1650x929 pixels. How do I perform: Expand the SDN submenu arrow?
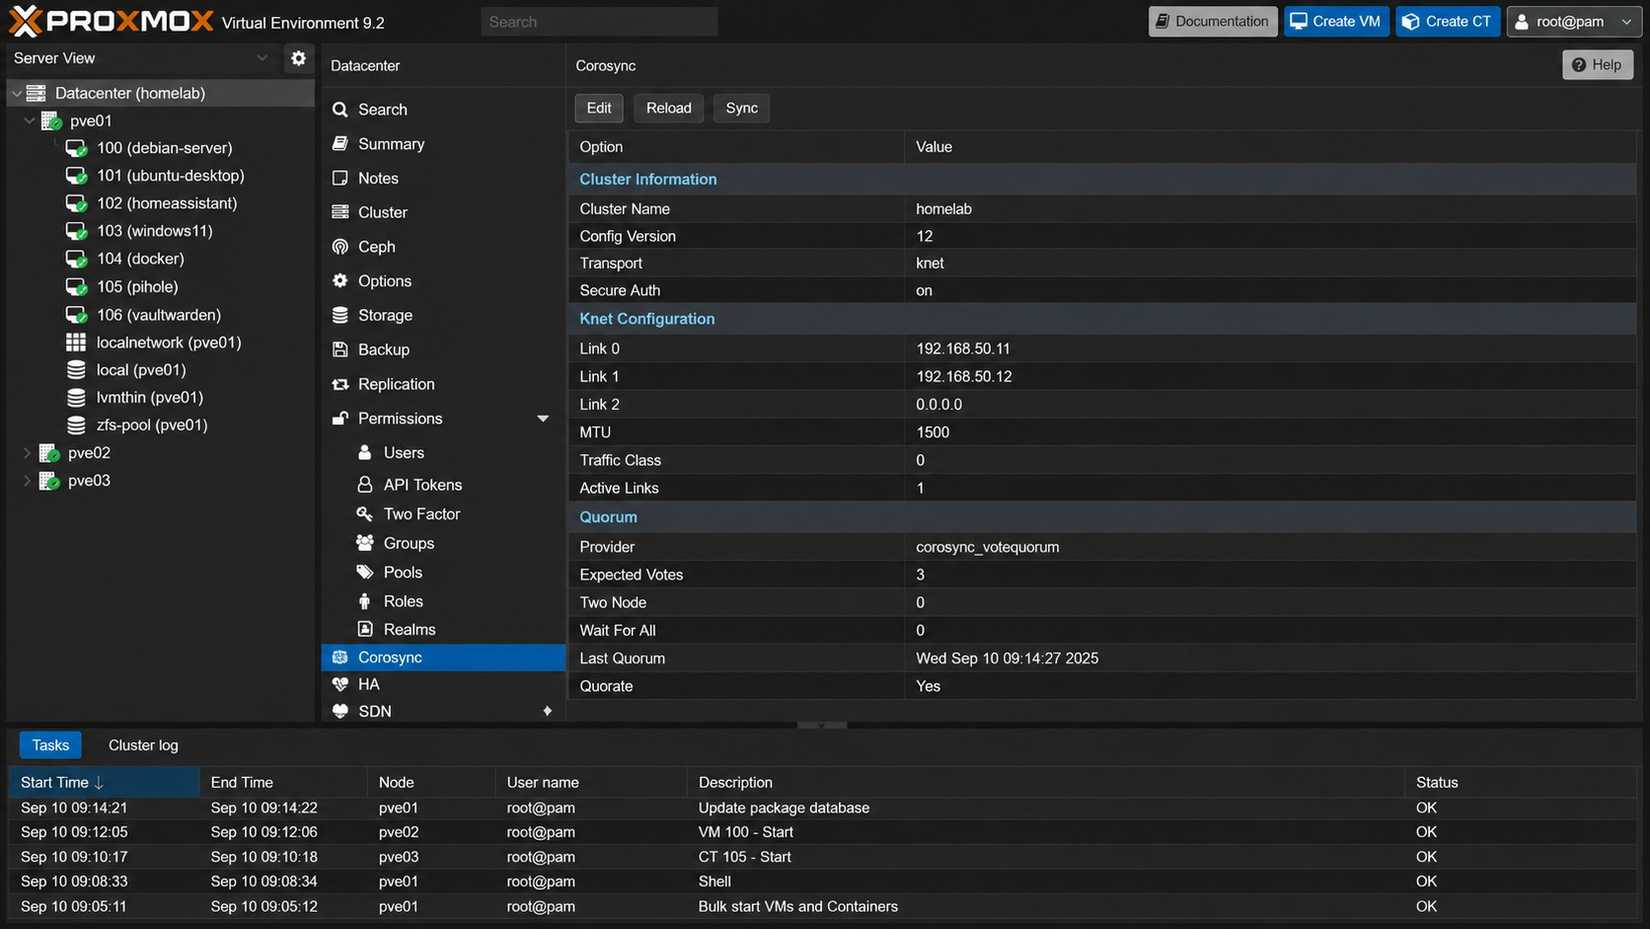(547, 711)
